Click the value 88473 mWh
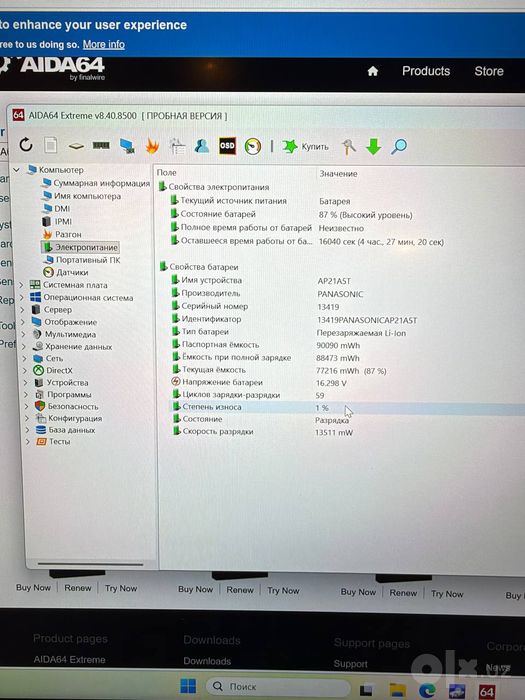Image resolution: width=525 pixels, height=700 pixels. pos(338,358)
